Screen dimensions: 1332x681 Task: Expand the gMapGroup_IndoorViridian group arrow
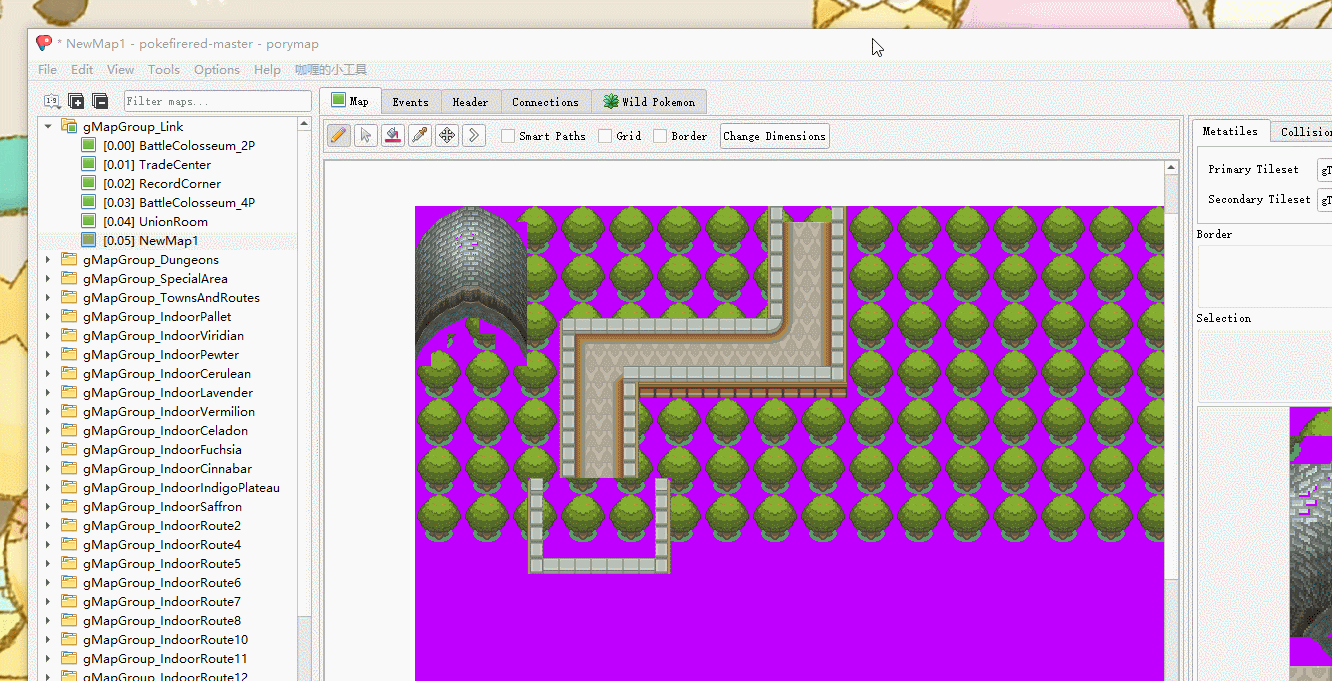pos(47,336)
